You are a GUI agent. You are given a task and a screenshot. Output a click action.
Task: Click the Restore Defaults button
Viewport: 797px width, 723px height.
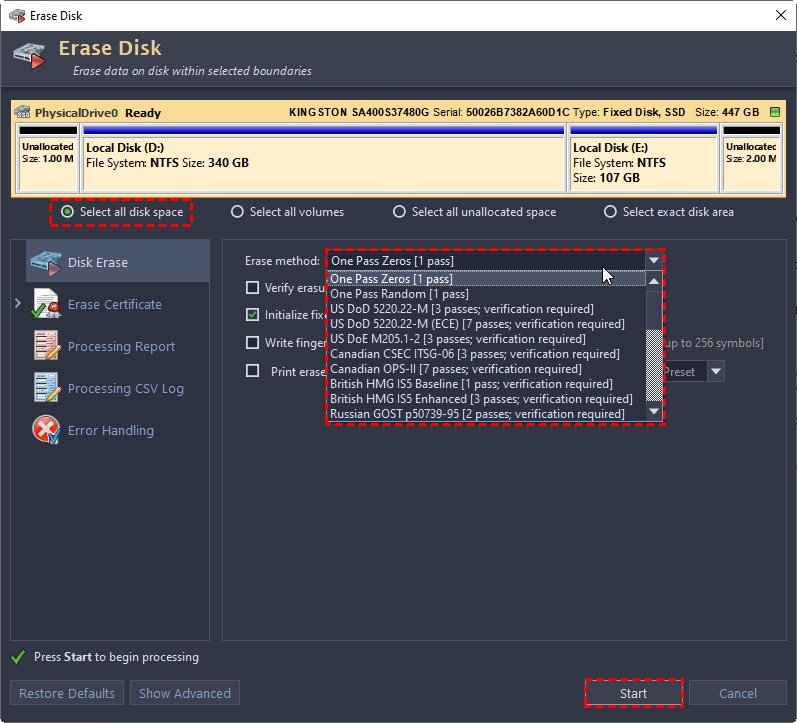click(67, 693)
